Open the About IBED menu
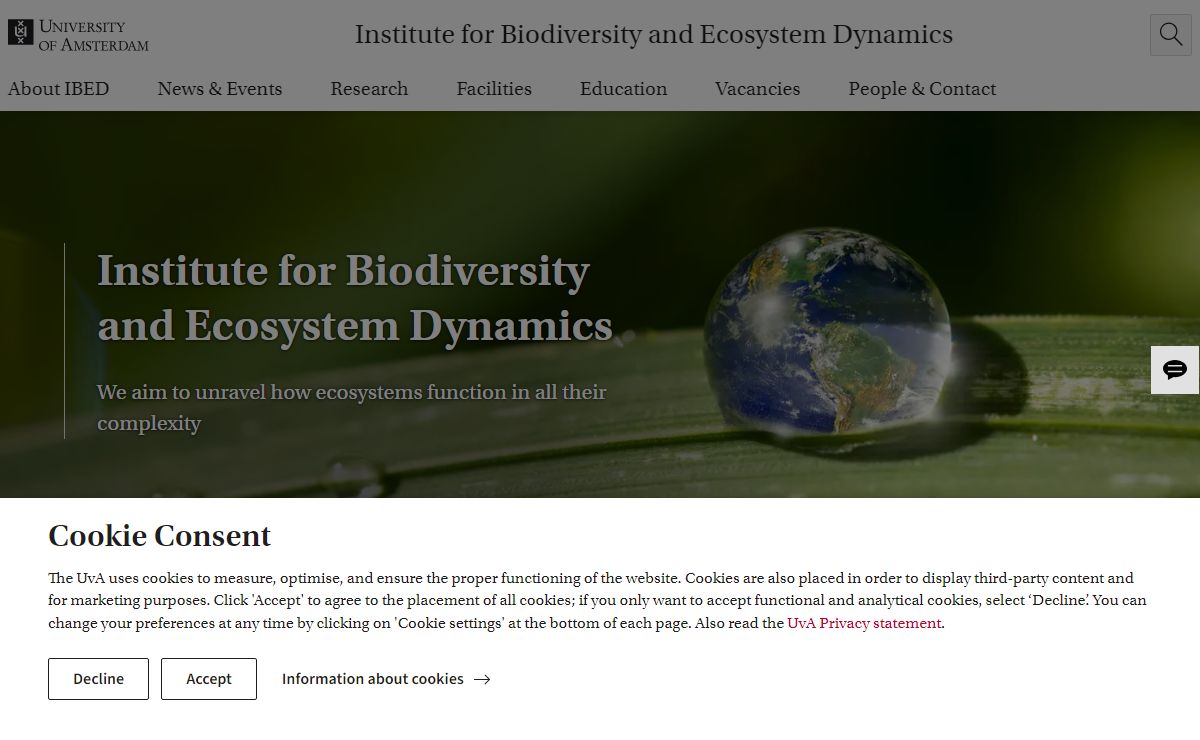 coord(58,89)
